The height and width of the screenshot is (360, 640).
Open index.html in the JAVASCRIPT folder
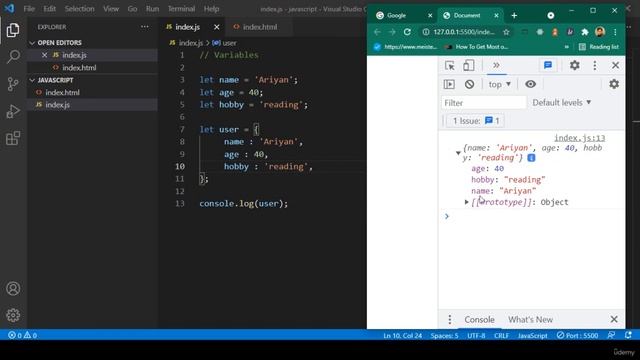click(62, 93)
